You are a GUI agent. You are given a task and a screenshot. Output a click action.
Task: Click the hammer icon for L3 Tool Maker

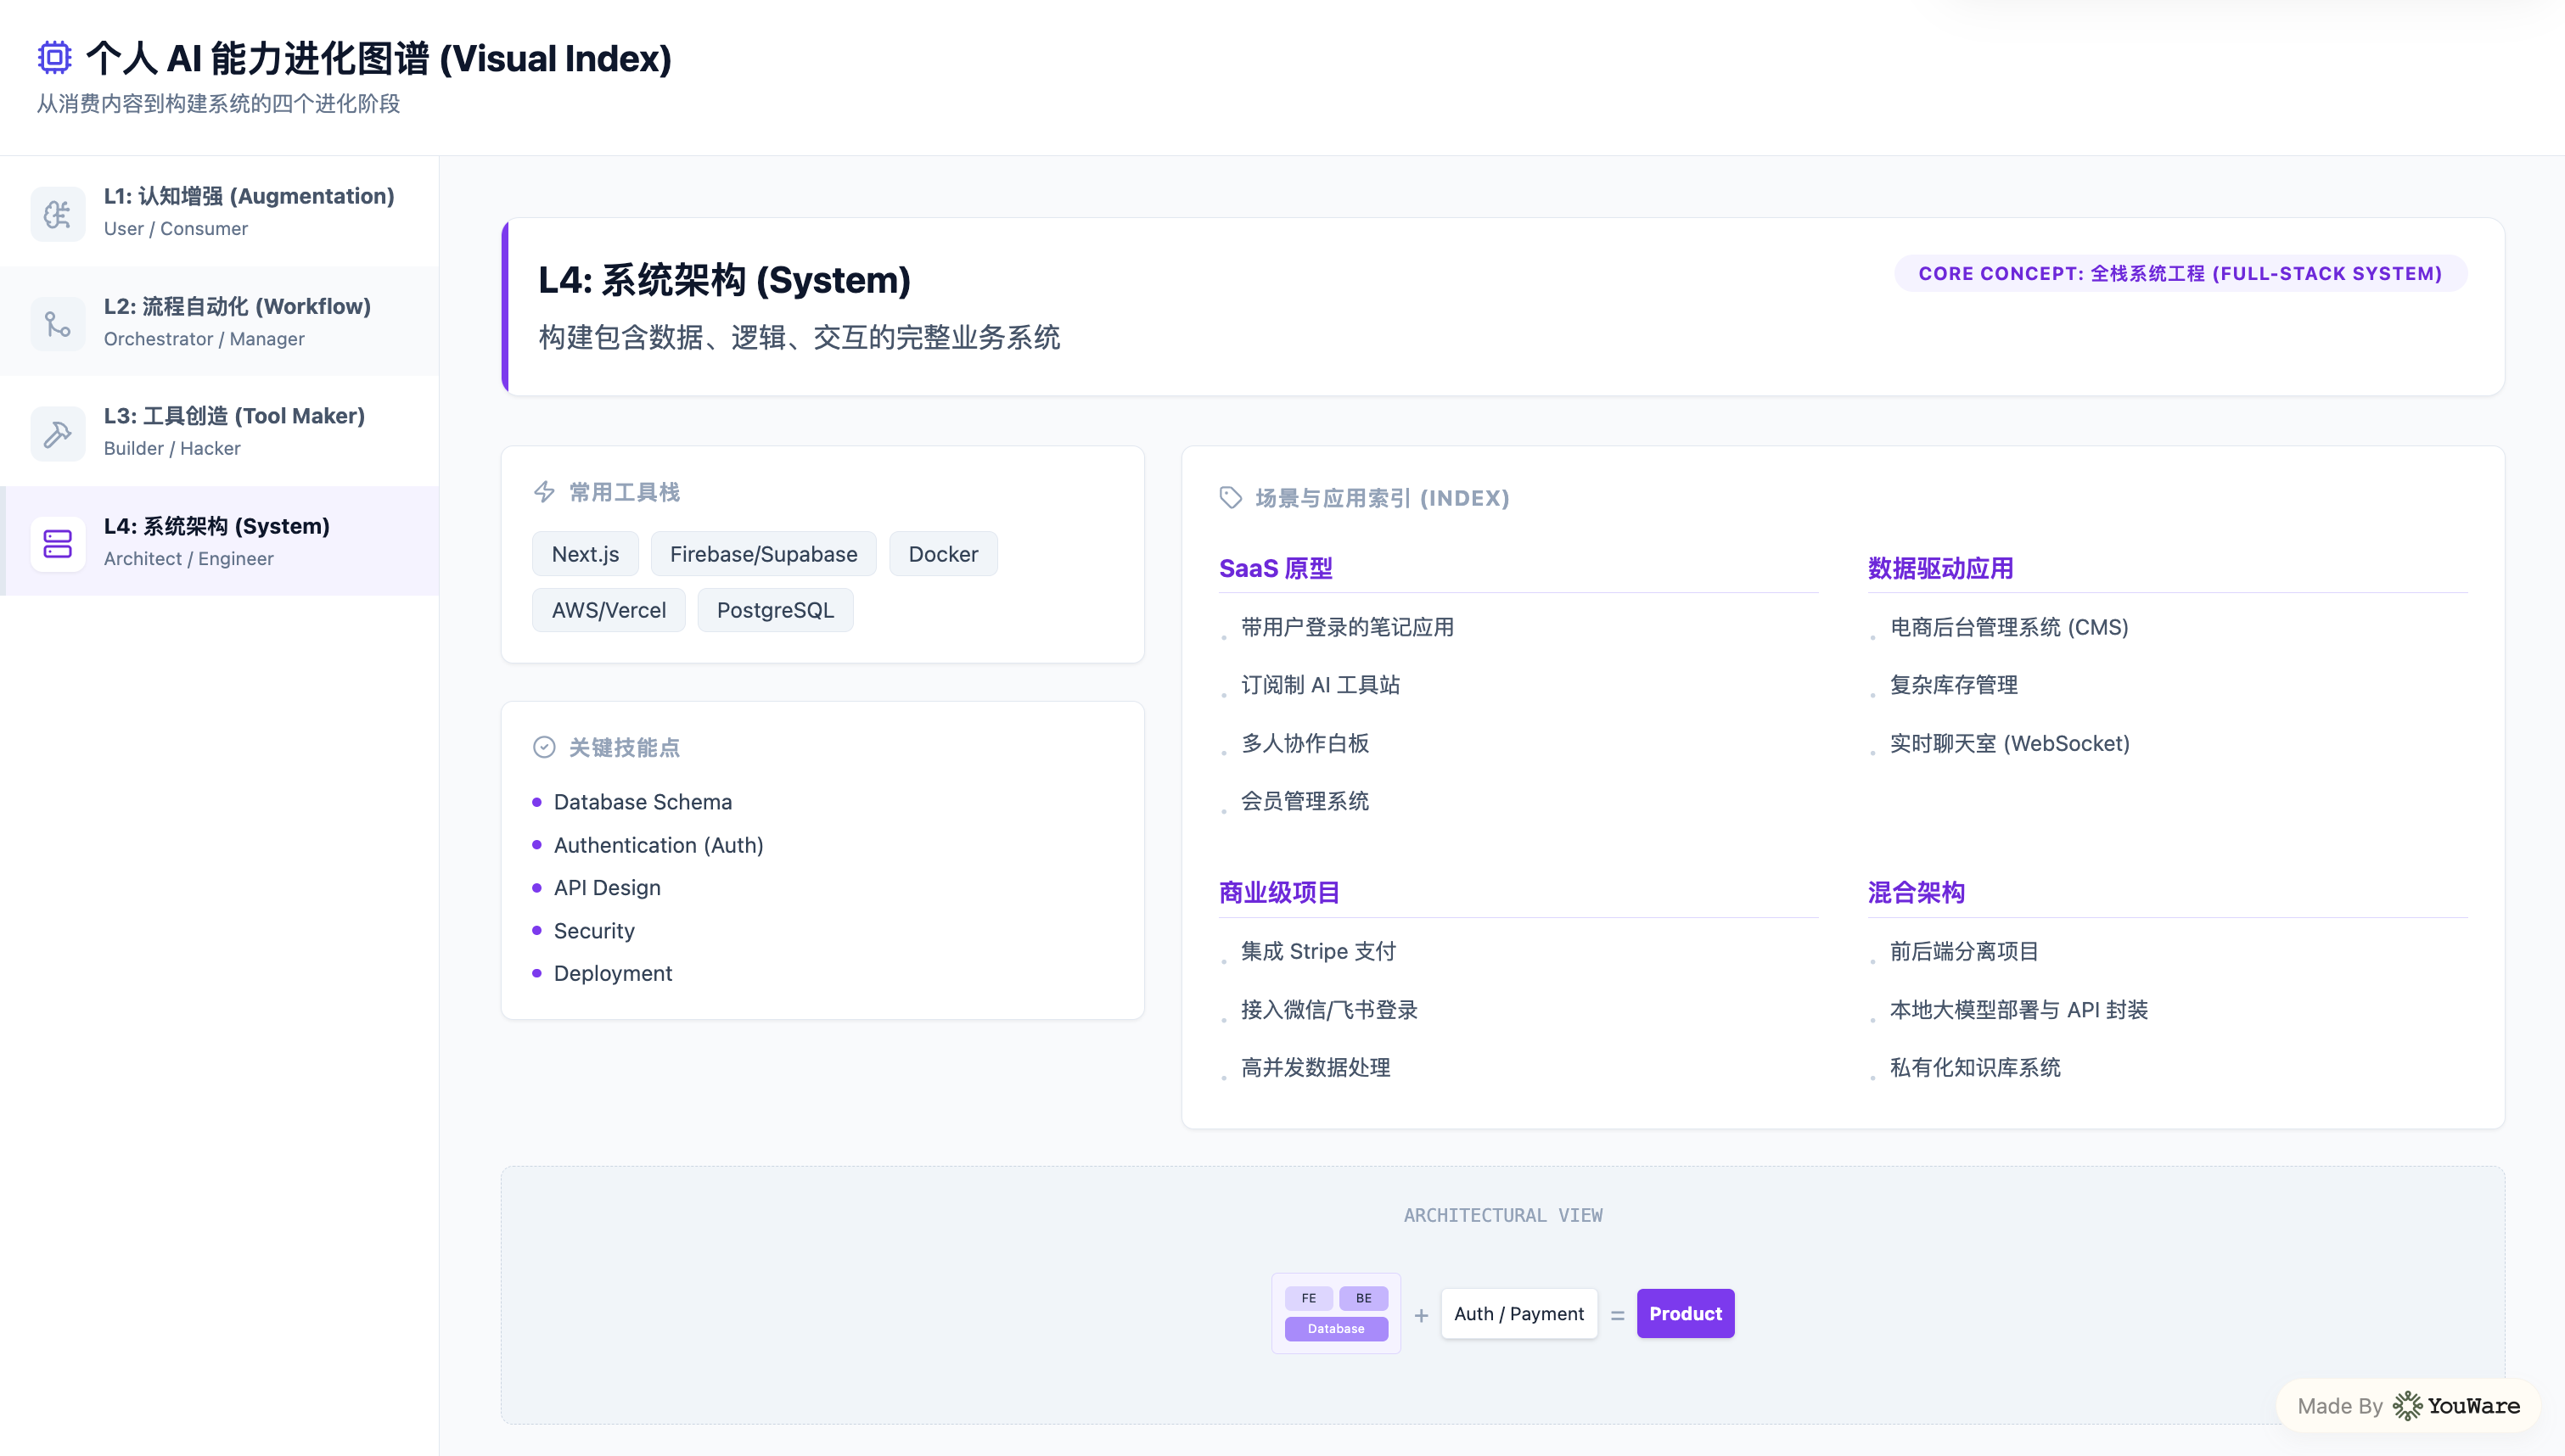coord(58,433)
